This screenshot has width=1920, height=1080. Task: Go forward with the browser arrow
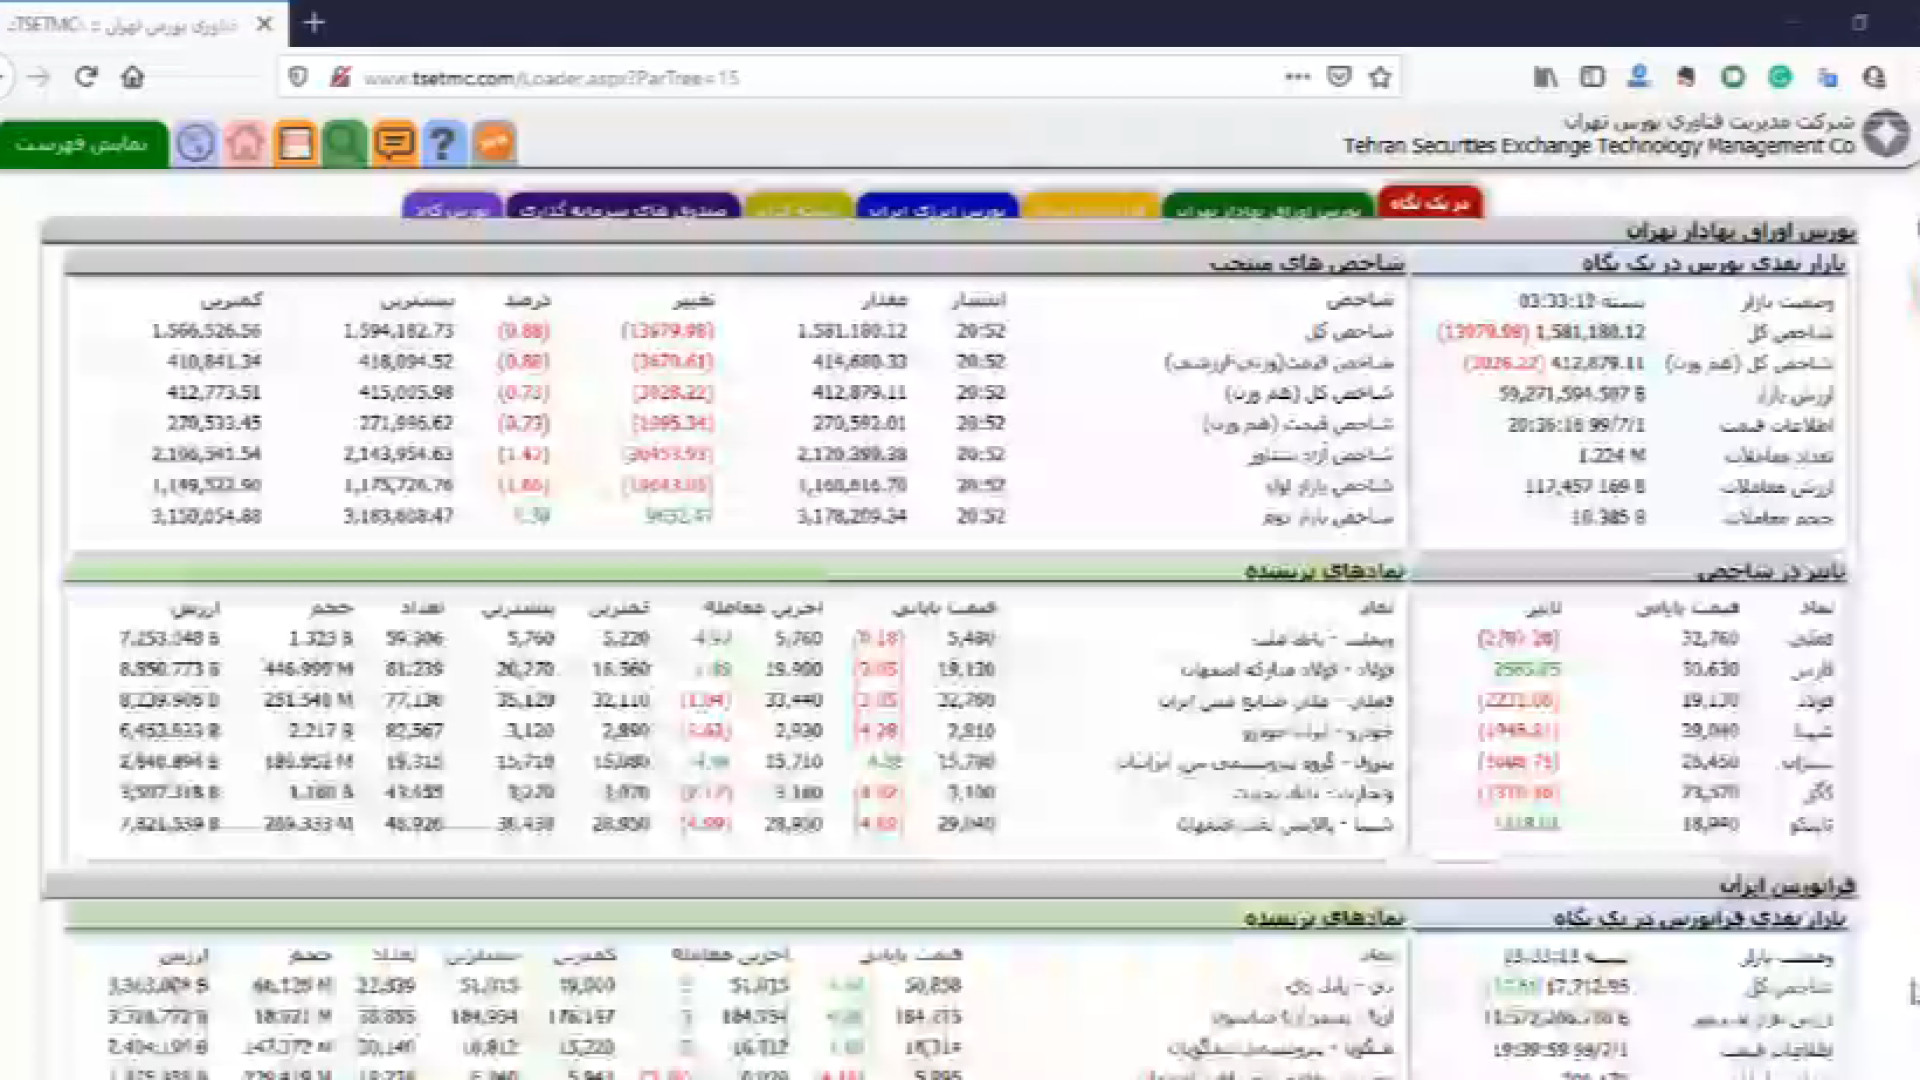[x=39, y=77]
